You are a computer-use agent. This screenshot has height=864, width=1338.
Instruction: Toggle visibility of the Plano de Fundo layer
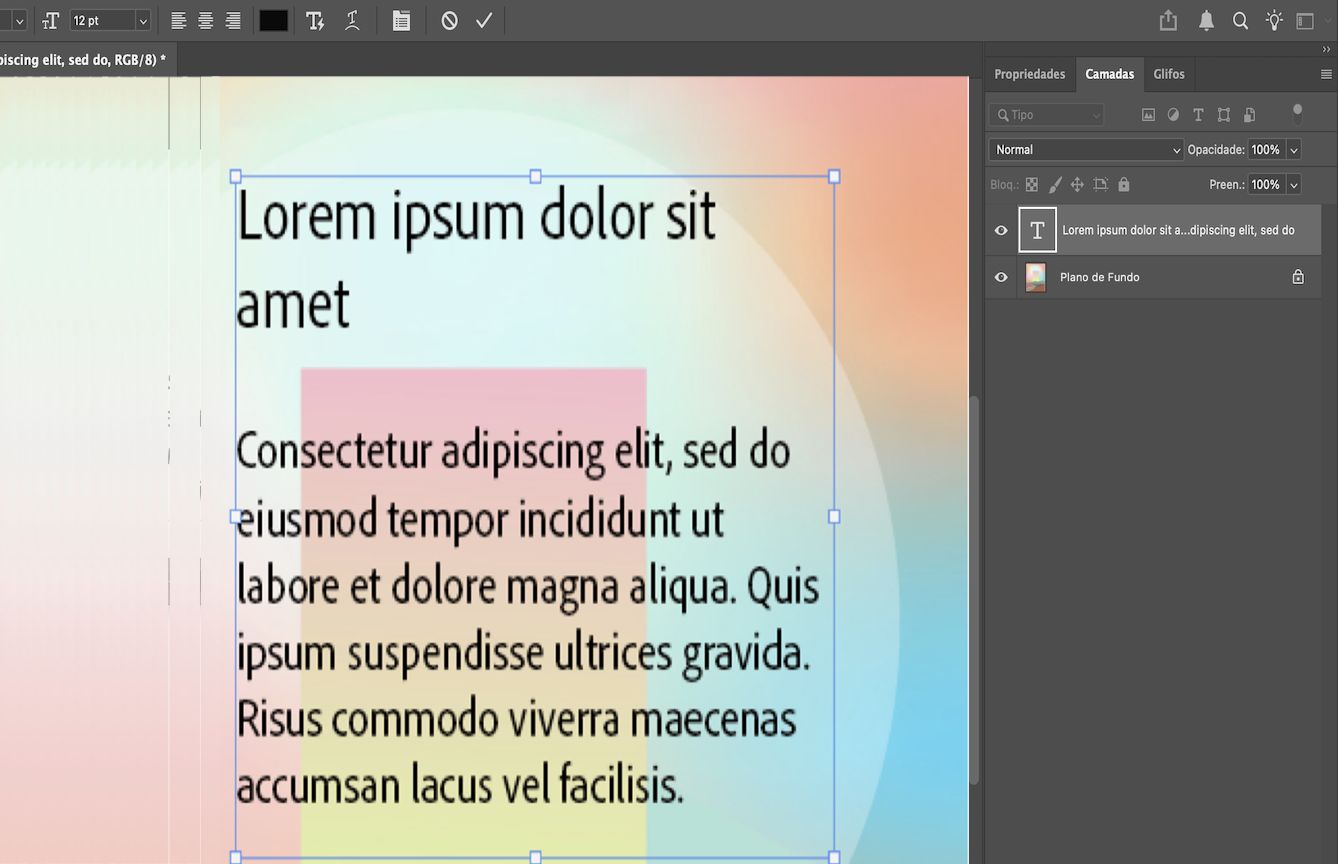tap(1000, 277)
